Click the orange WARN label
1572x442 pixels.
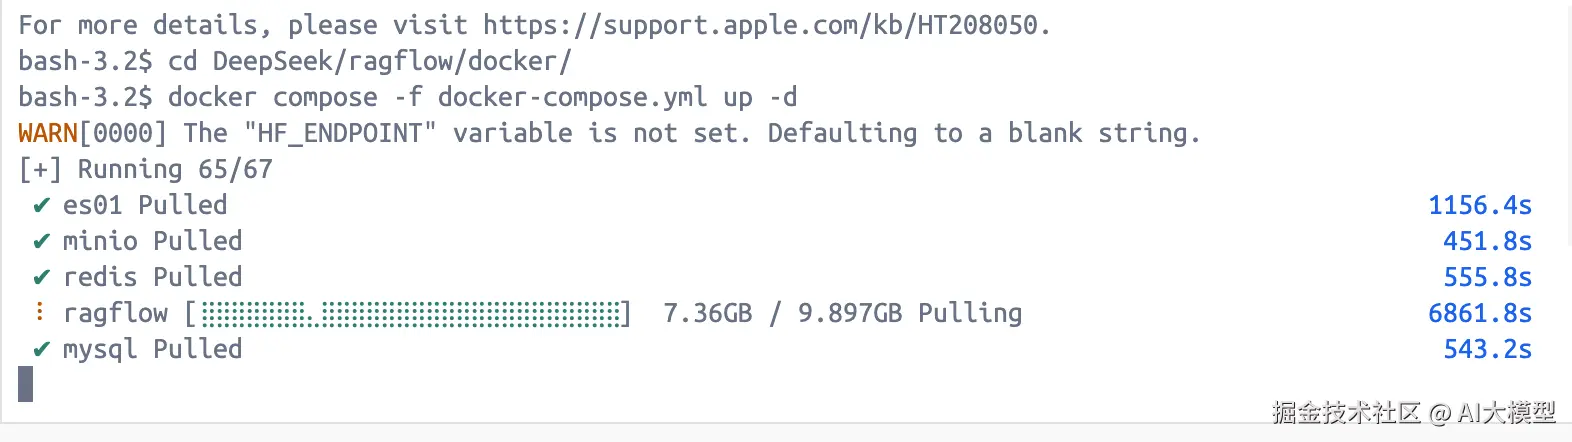pos(48,133)
